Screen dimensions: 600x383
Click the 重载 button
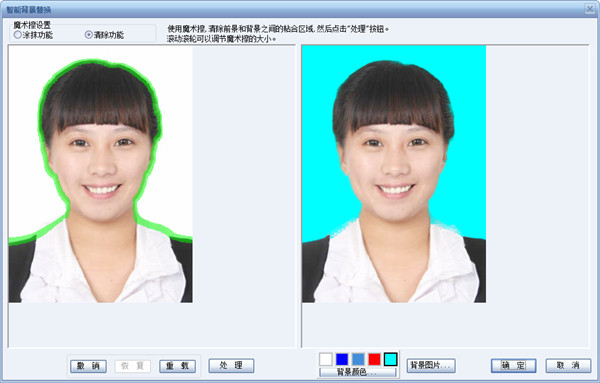[x=178, y=366]
